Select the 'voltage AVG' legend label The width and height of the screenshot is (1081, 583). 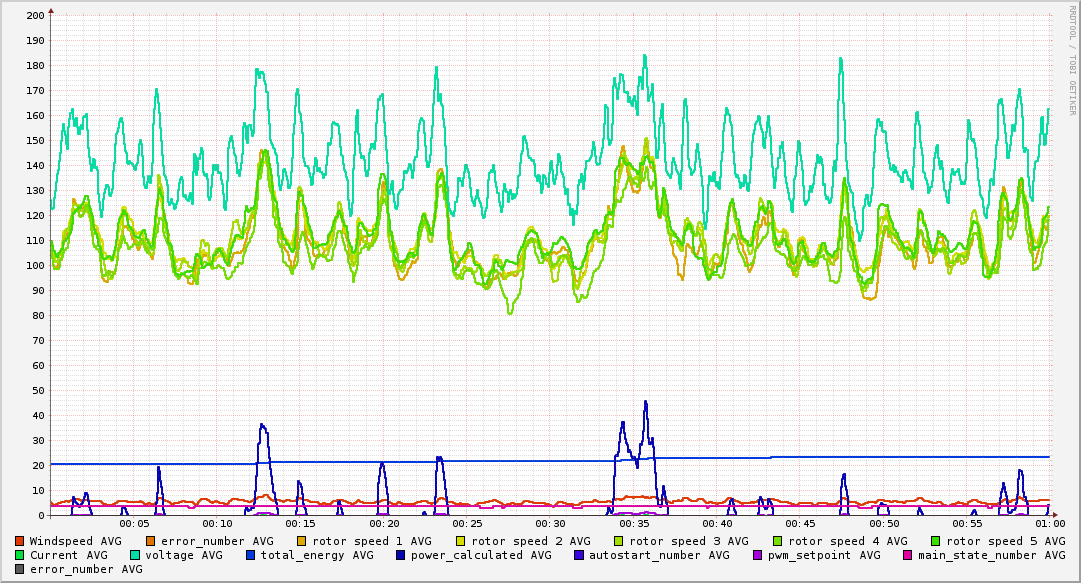(184, 555)
